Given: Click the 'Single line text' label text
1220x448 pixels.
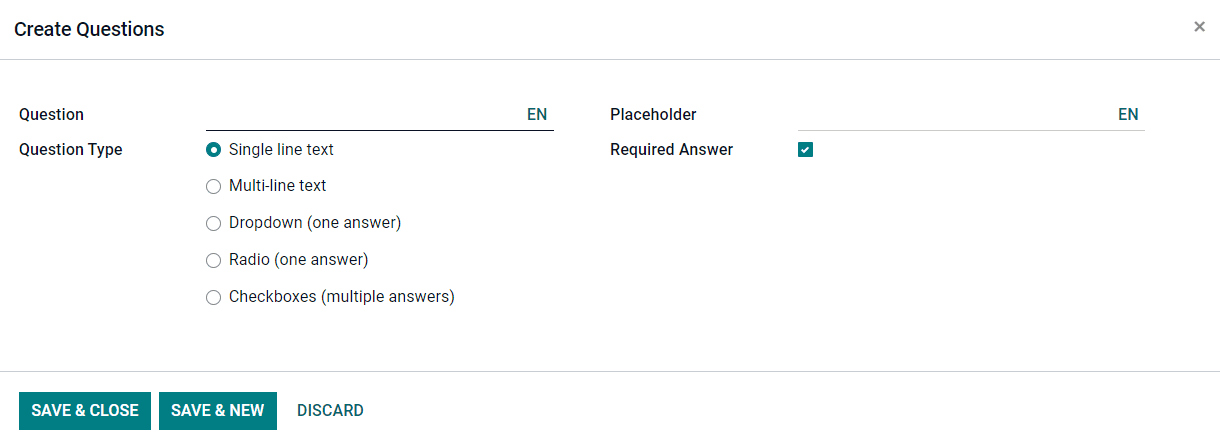Looking at the screenshot, I should [281, 150].
